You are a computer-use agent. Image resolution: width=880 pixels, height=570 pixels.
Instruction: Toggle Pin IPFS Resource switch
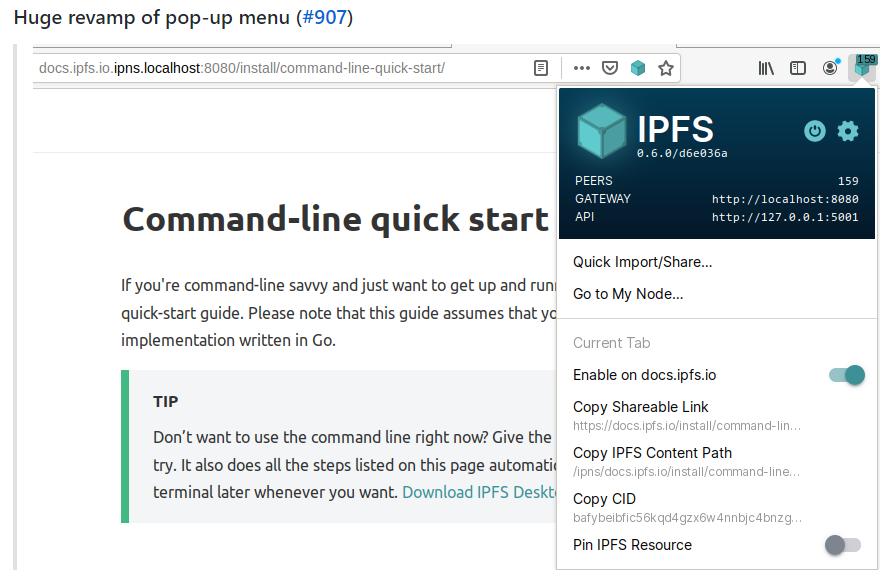coord(842,545)
